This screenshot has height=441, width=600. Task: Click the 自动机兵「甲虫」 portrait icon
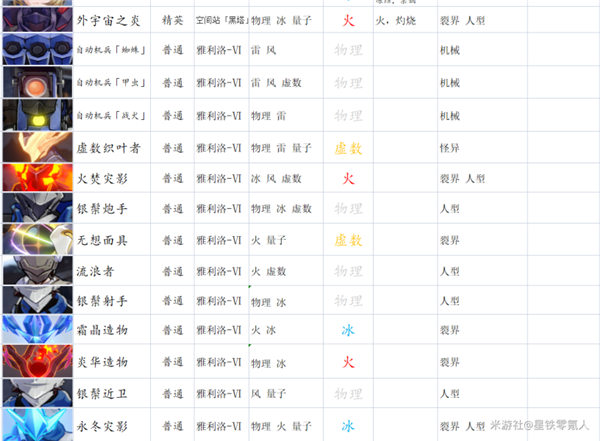[x=36, y=83]
